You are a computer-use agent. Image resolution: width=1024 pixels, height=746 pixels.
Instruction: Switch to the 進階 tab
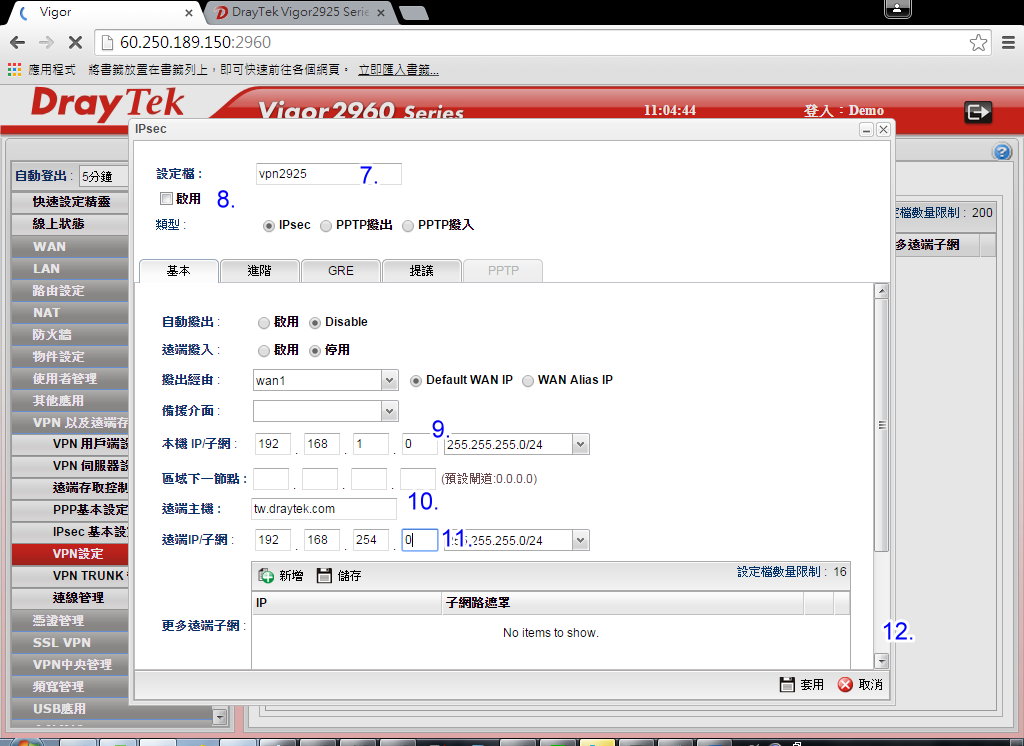click(x=259, y=271)
